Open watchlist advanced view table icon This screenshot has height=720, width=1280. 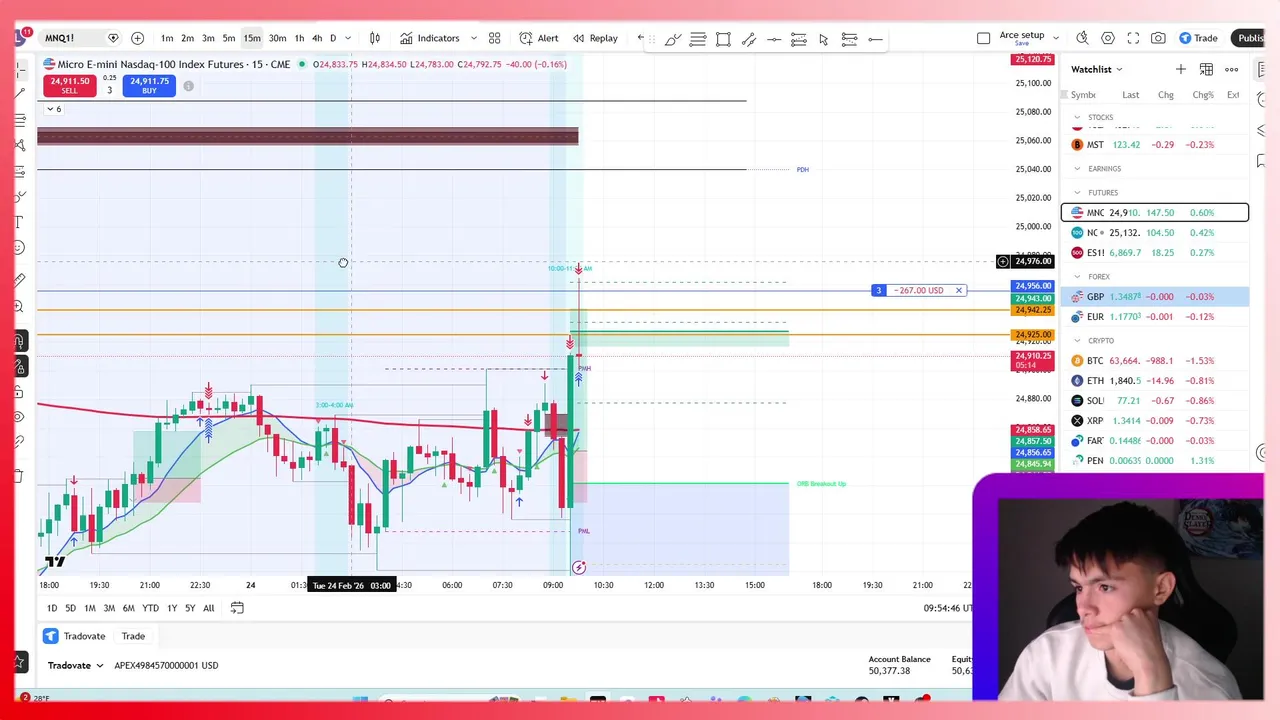coord(1206,69)
